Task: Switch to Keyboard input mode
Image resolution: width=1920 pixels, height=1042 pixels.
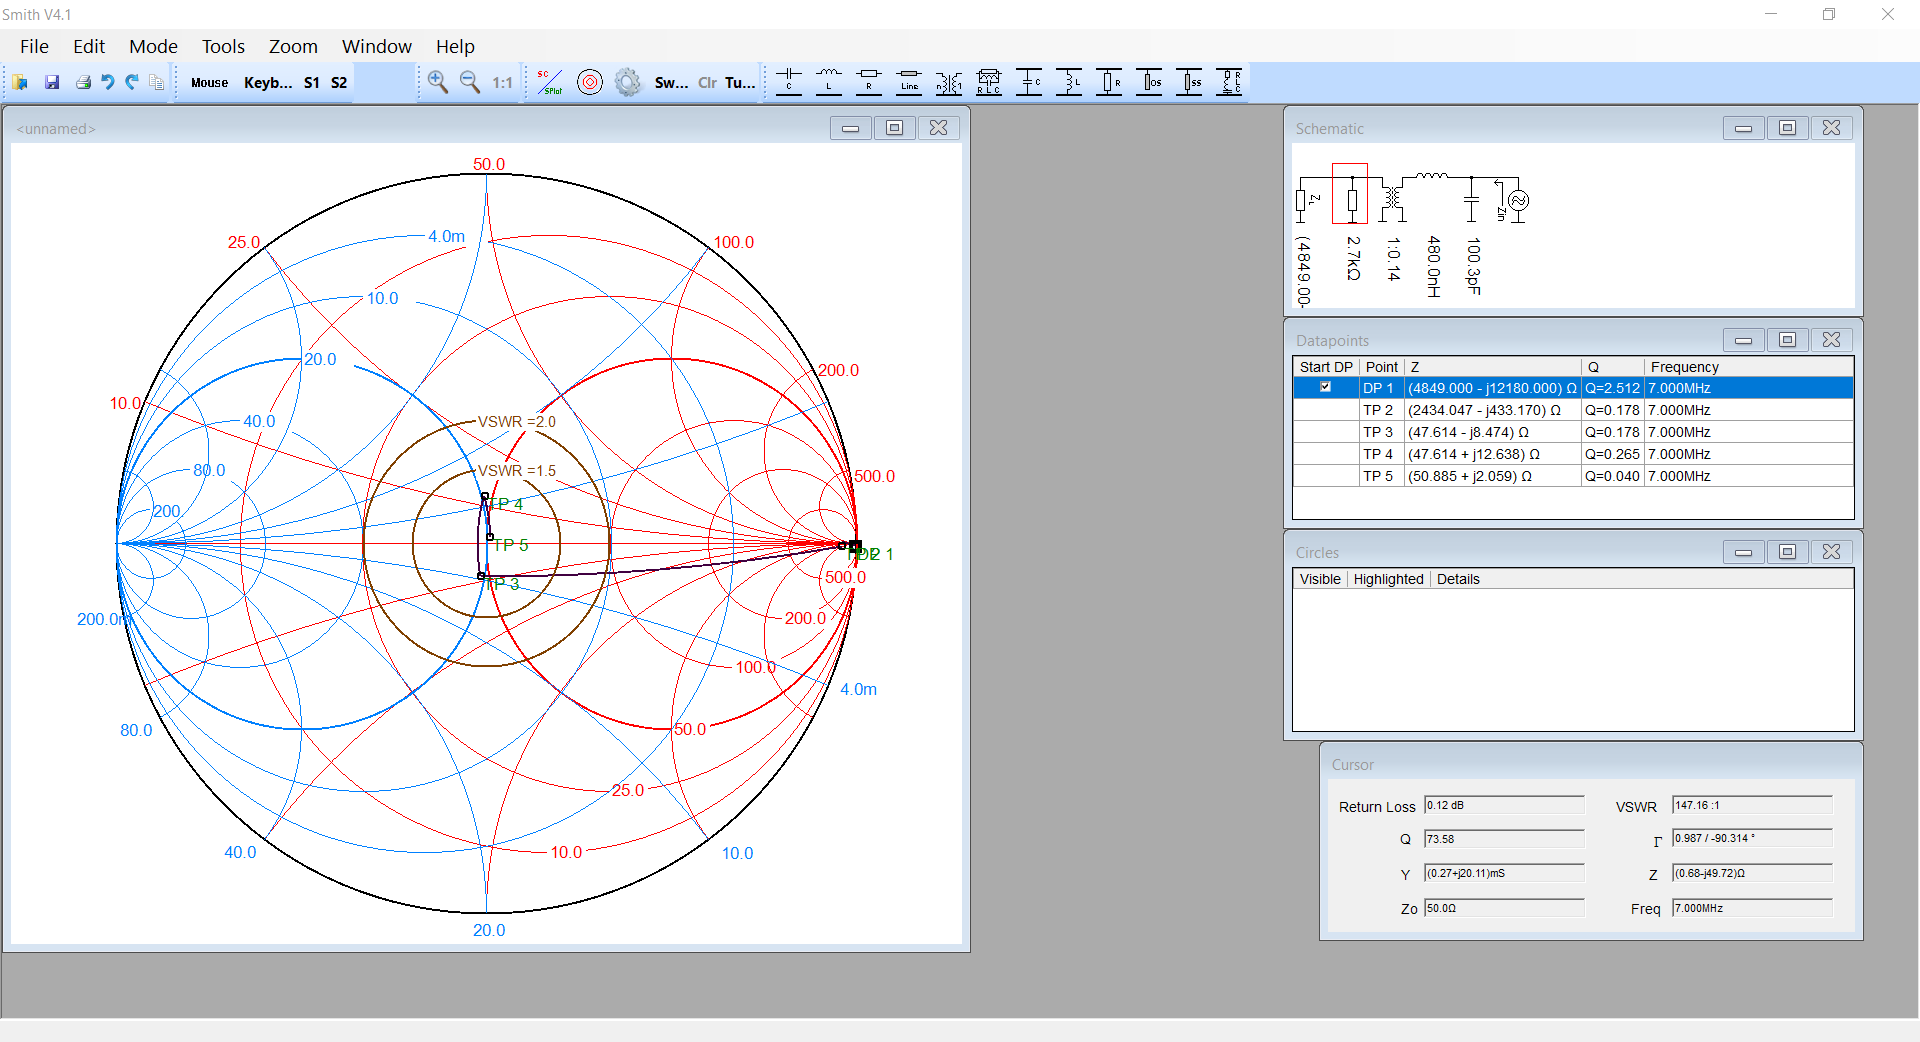Action: coord(267,83)
